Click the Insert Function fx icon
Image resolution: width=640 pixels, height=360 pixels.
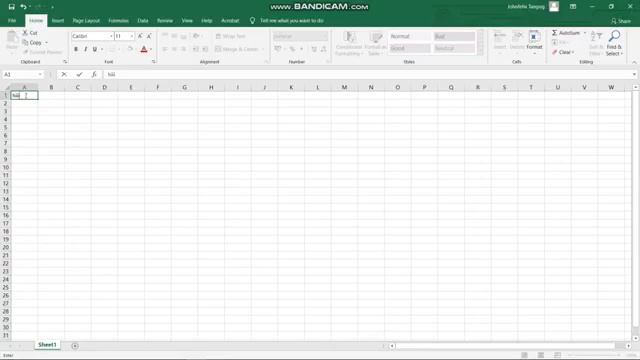pyautogui.click(x=94, y=74)
